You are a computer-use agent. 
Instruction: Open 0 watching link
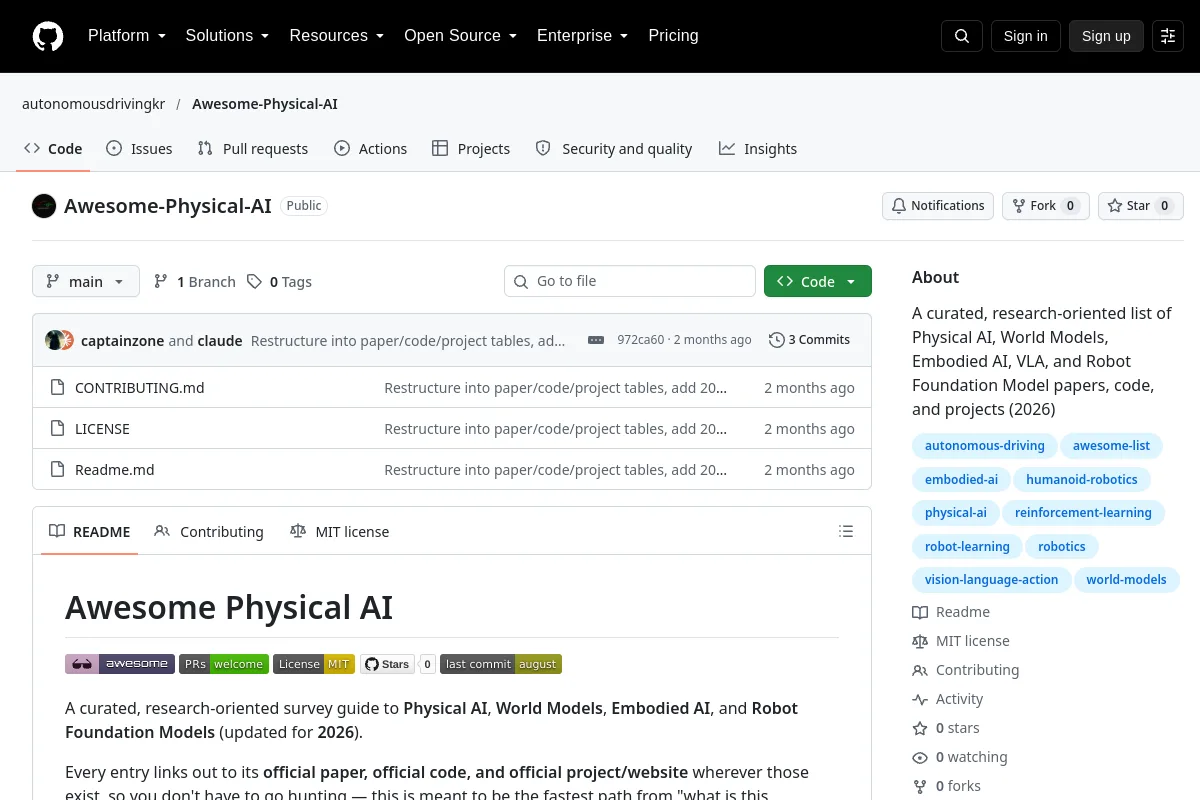point(960,757)
